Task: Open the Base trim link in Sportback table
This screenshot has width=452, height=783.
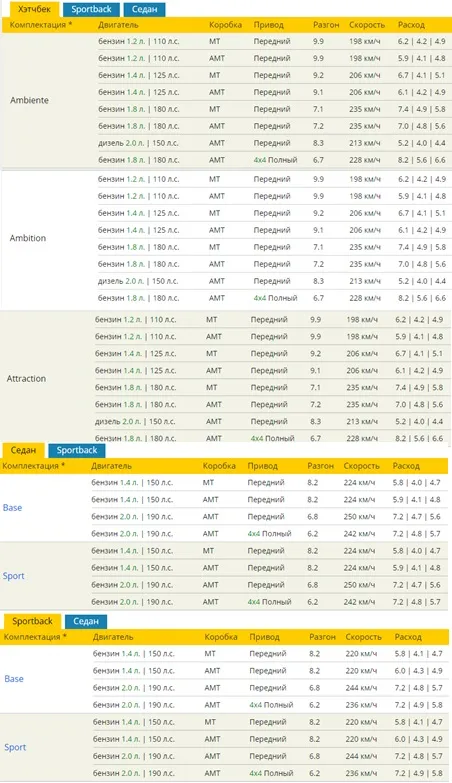Action: click(14, 679)
